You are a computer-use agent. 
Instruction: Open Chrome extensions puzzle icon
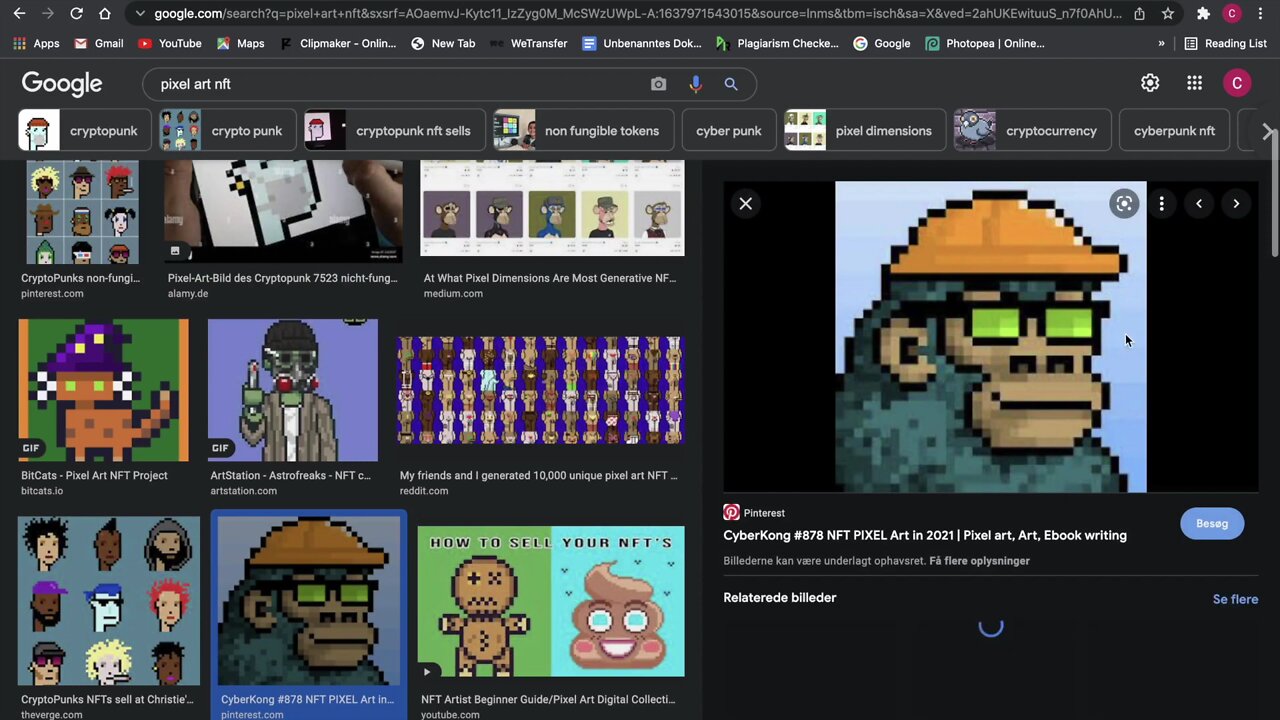[x=1203, y=14]
